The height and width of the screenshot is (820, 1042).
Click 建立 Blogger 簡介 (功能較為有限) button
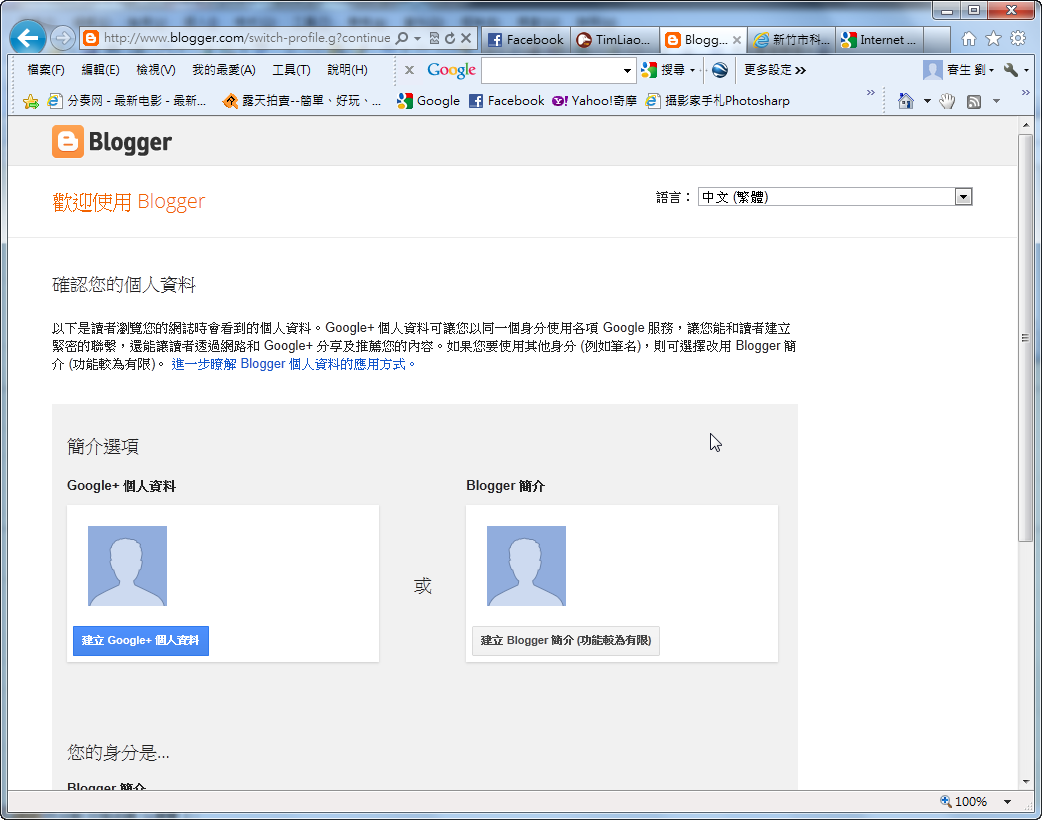click(566, 641)
